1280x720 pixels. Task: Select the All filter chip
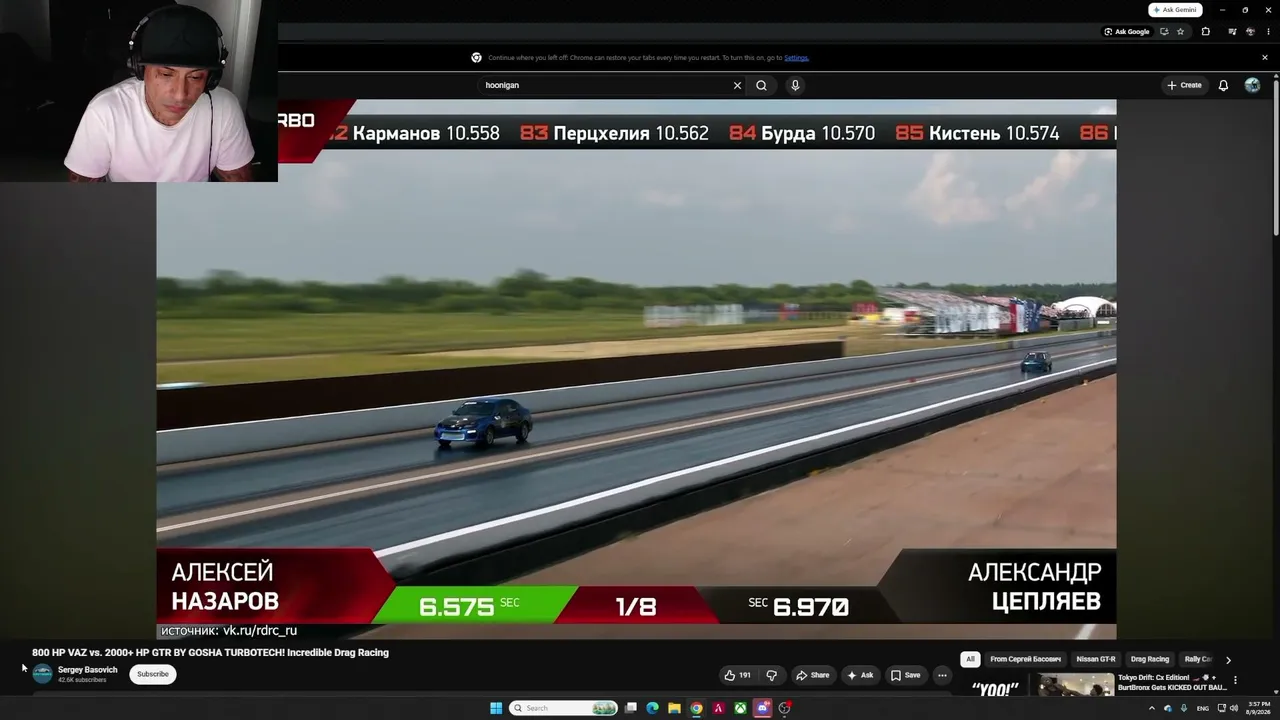(x=970, y=660)
